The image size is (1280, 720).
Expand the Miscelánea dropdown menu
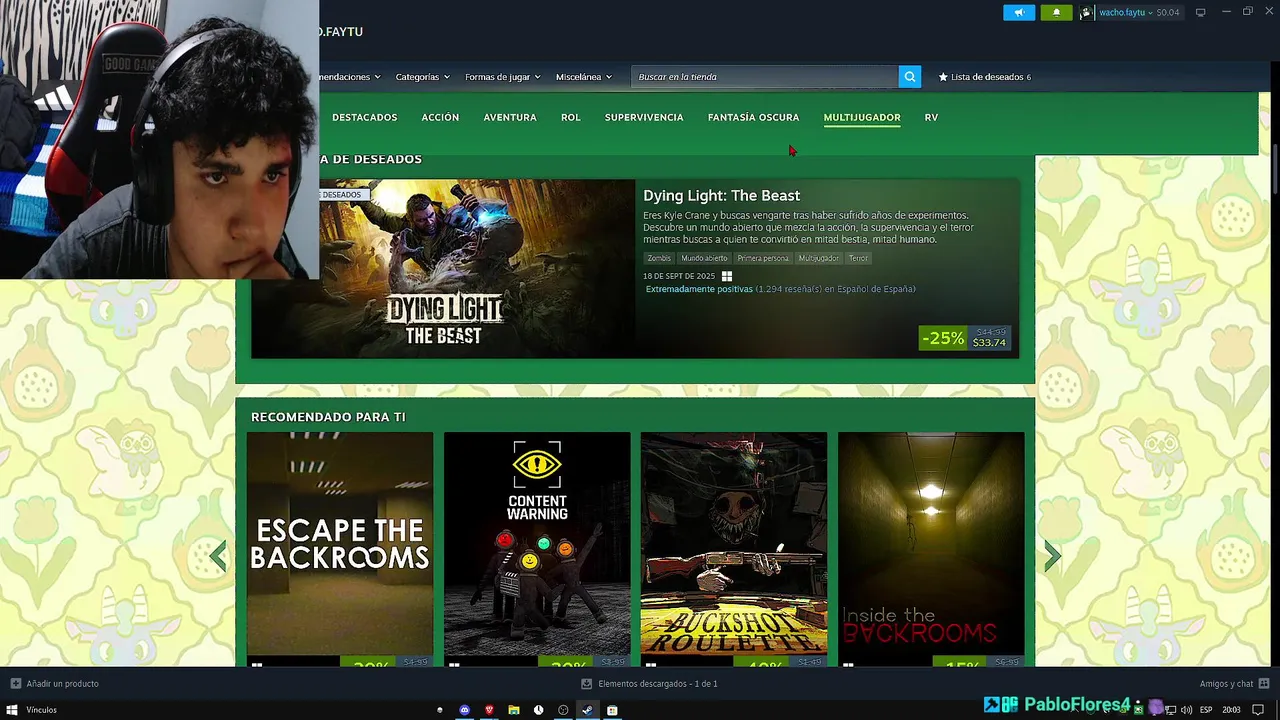point(584,77)
